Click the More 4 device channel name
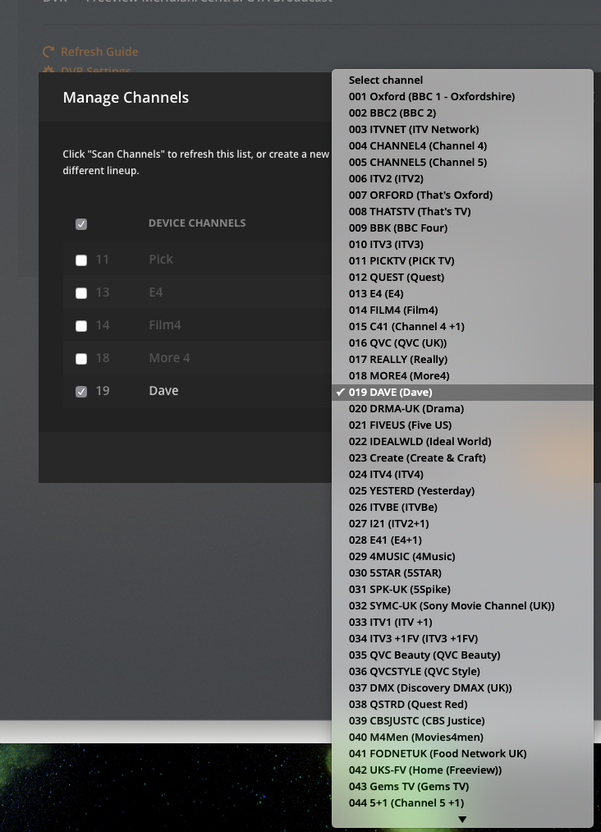 click(169, 358)
